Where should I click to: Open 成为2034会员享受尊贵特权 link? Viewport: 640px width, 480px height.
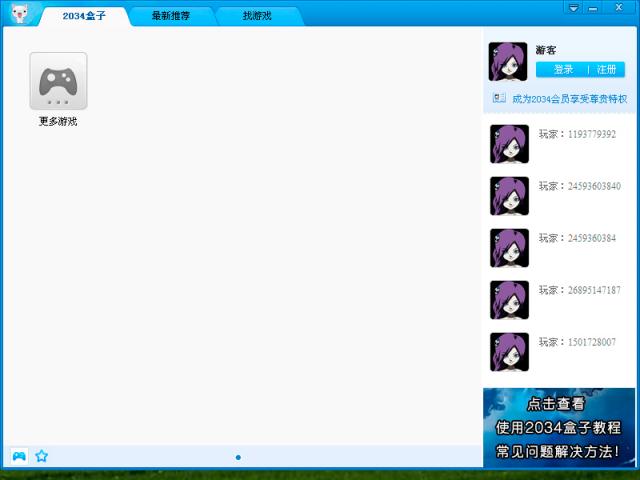[x=570, y=99]
